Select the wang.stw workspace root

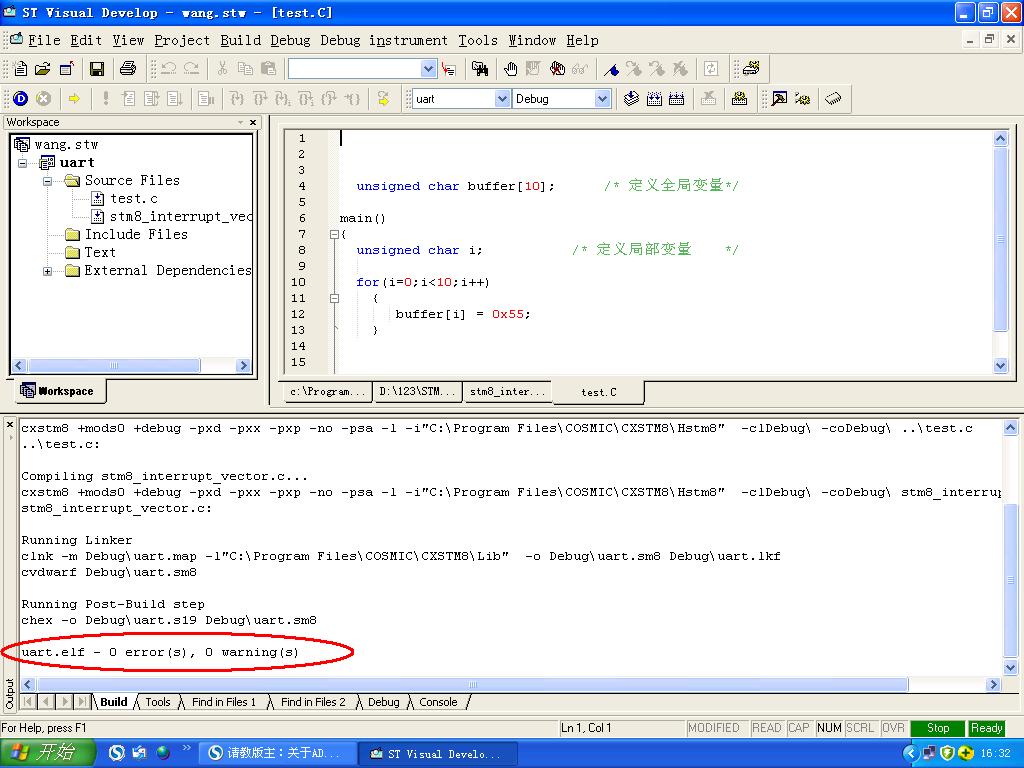coord(56,144)
